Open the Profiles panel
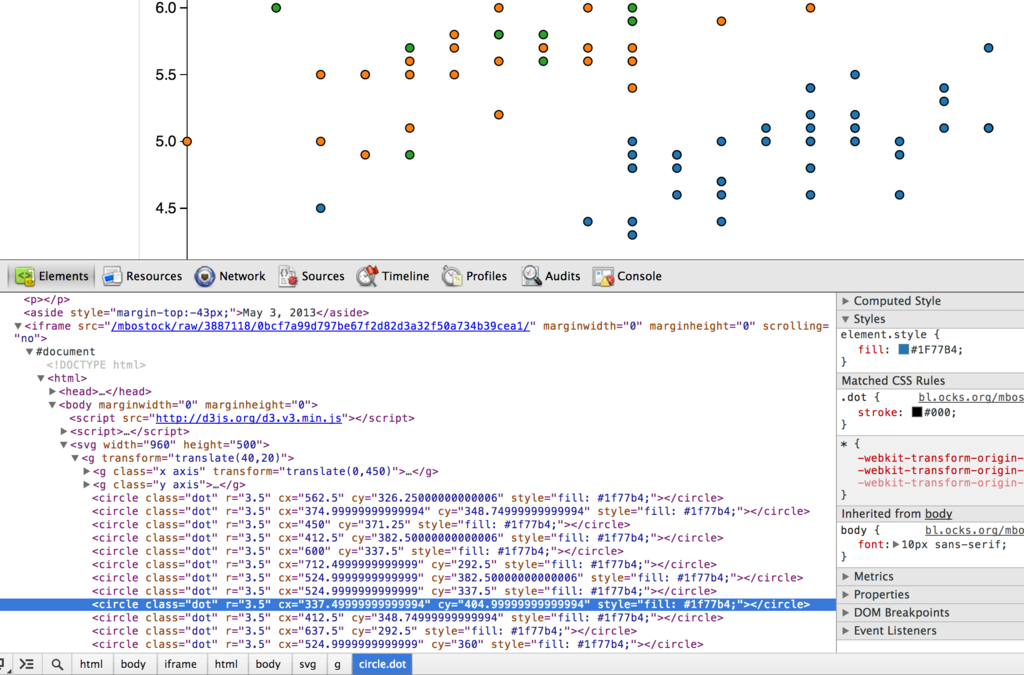The image size is (1024, 675). [x=475, y=276]
